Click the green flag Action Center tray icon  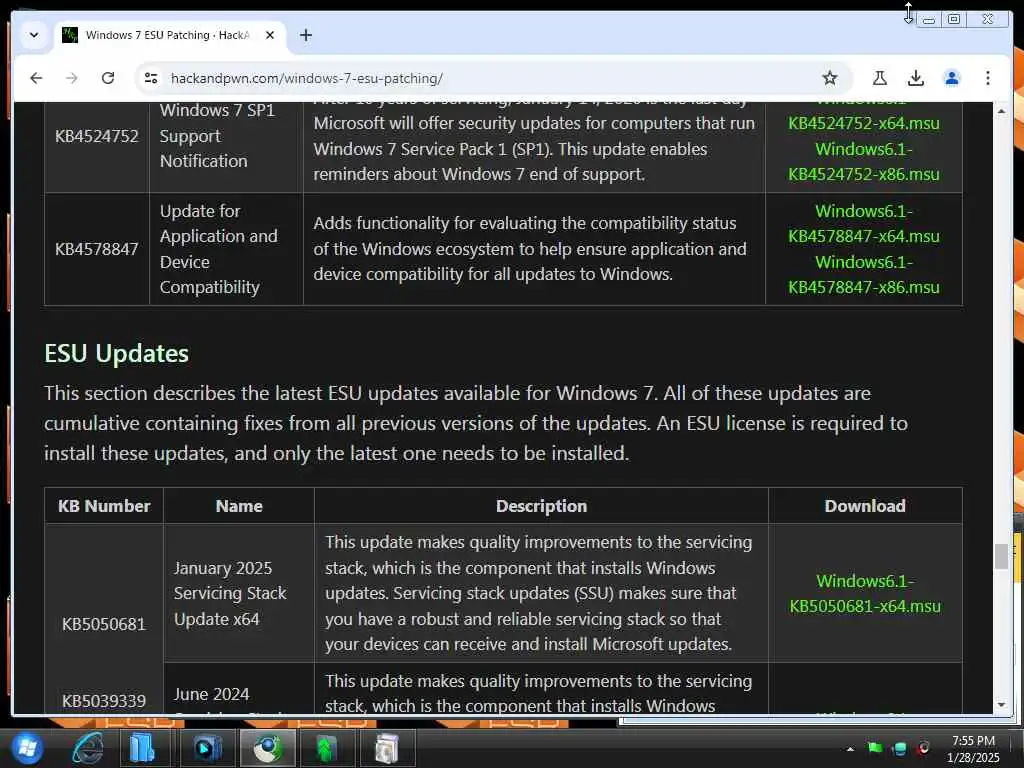click(874, 748)
